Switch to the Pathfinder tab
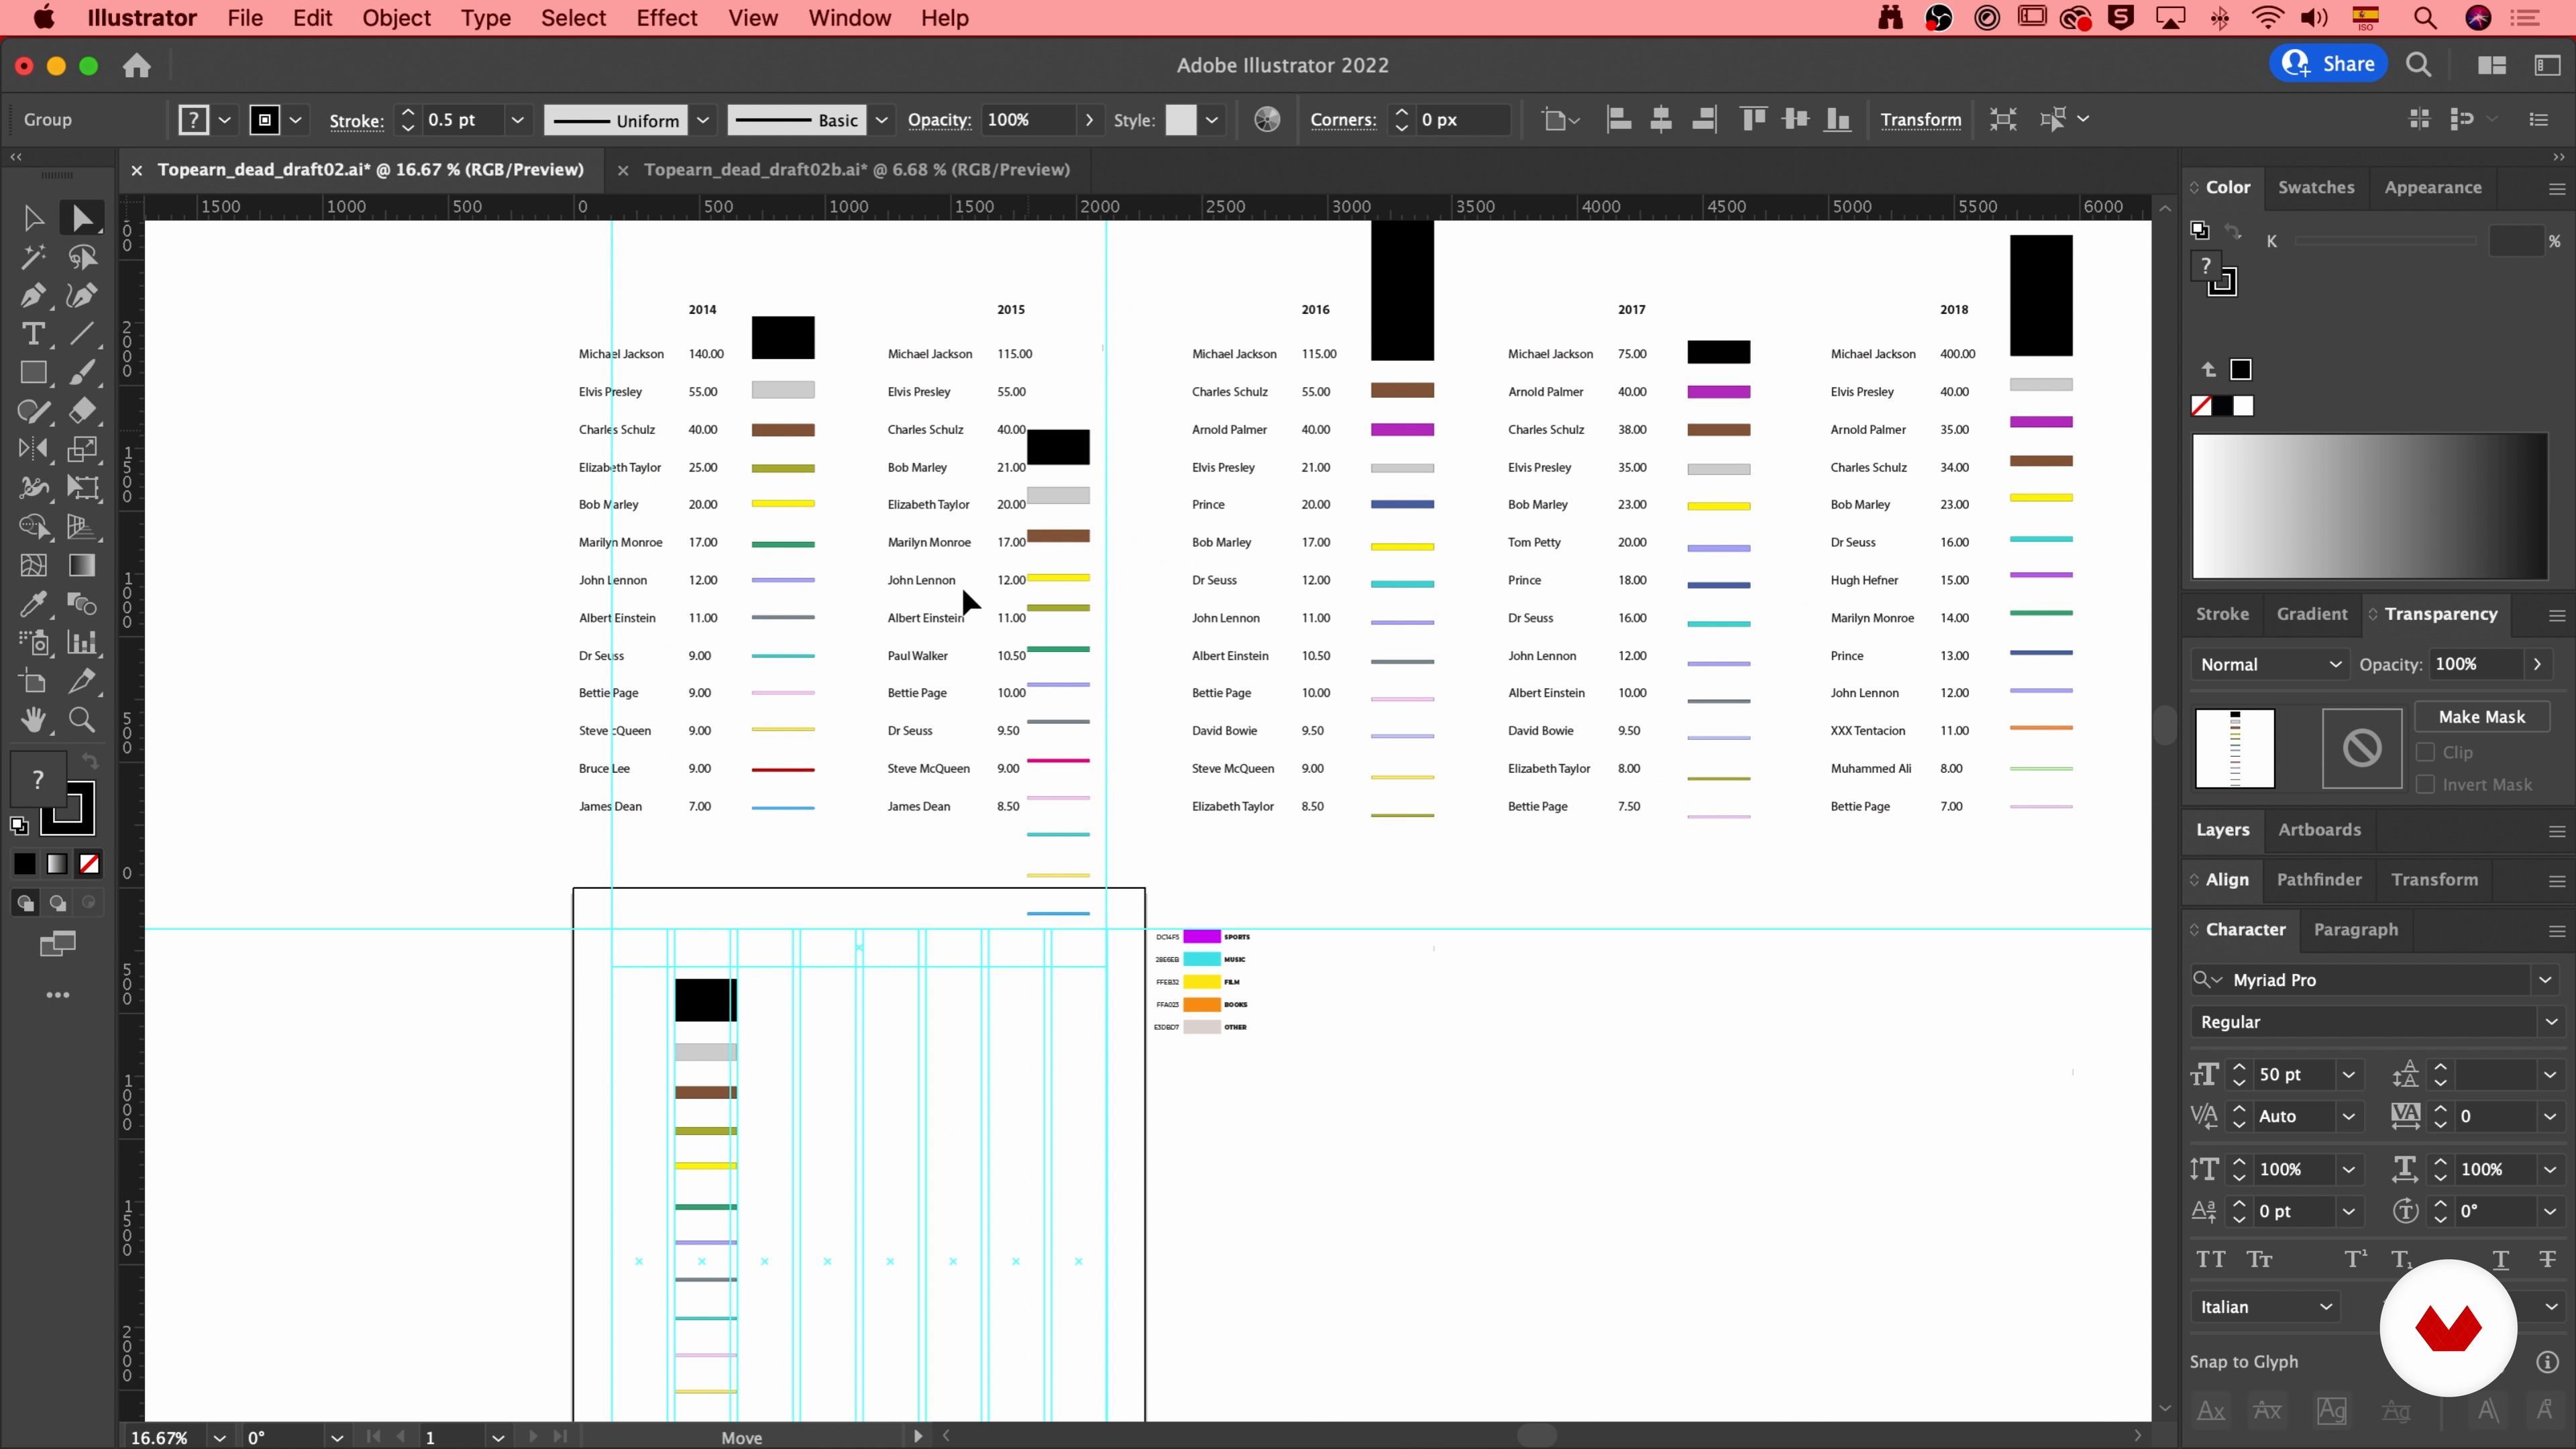 coord(2319,880)
